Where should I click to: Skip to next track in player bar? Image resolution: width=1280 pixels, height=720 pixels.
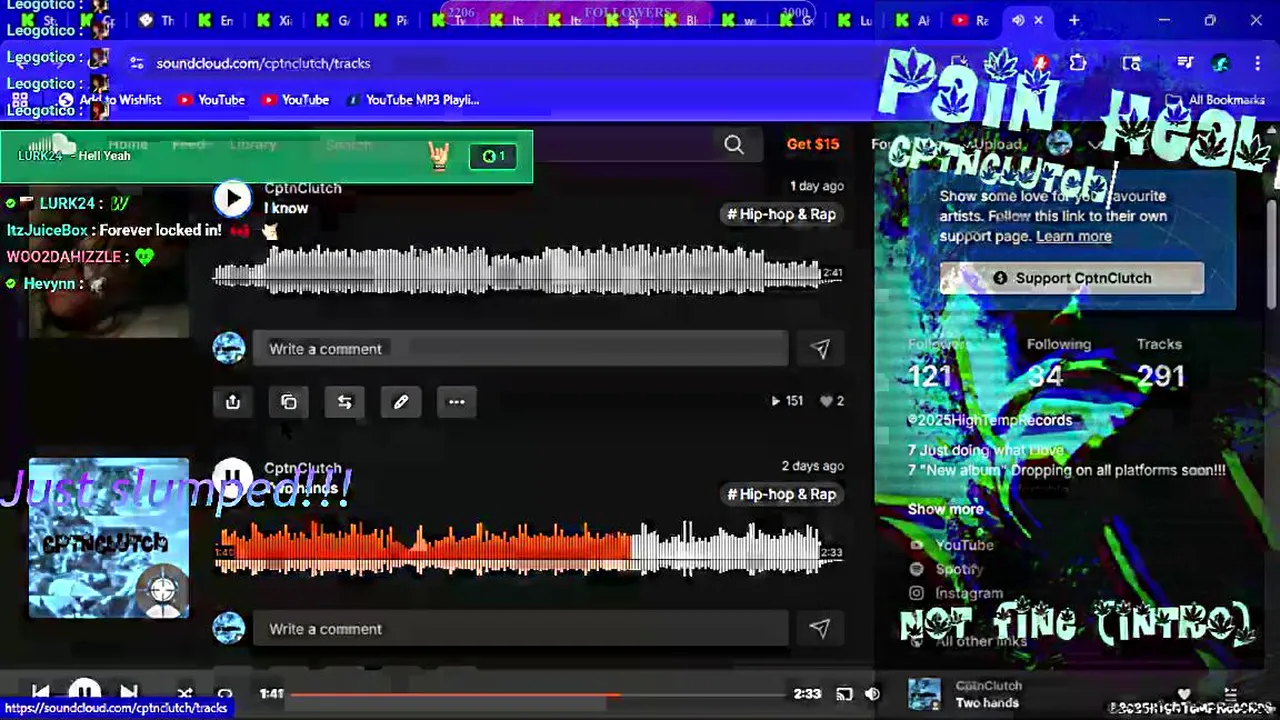(x=129, y=692)
